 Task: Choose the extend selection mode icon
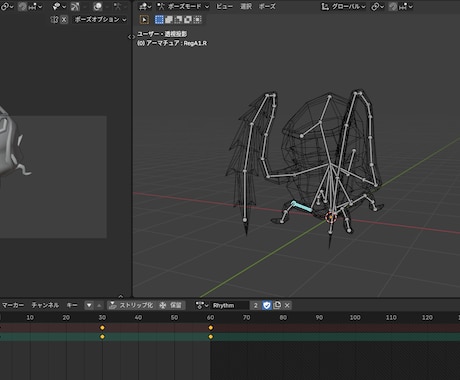tap(169, 20)
